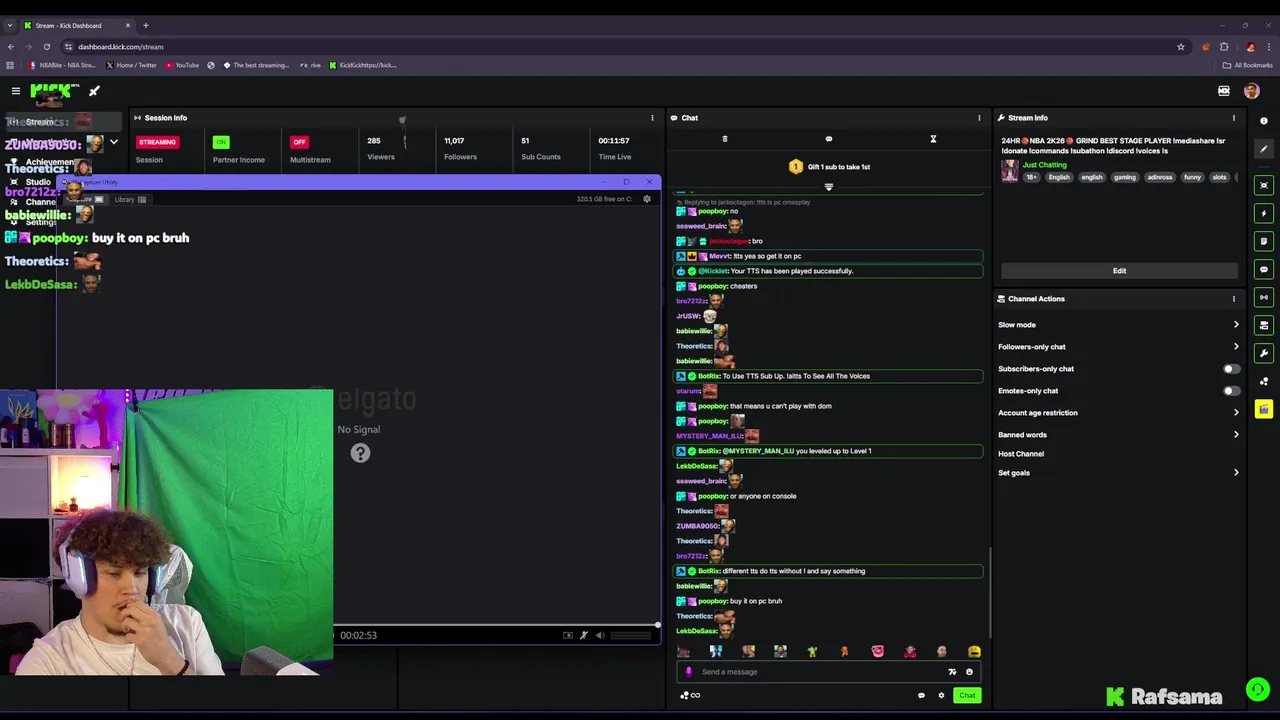Click the pop-out icon in Capture Utility player
The width and height of the screenshot is (1280, 720).
click(568, 635)
